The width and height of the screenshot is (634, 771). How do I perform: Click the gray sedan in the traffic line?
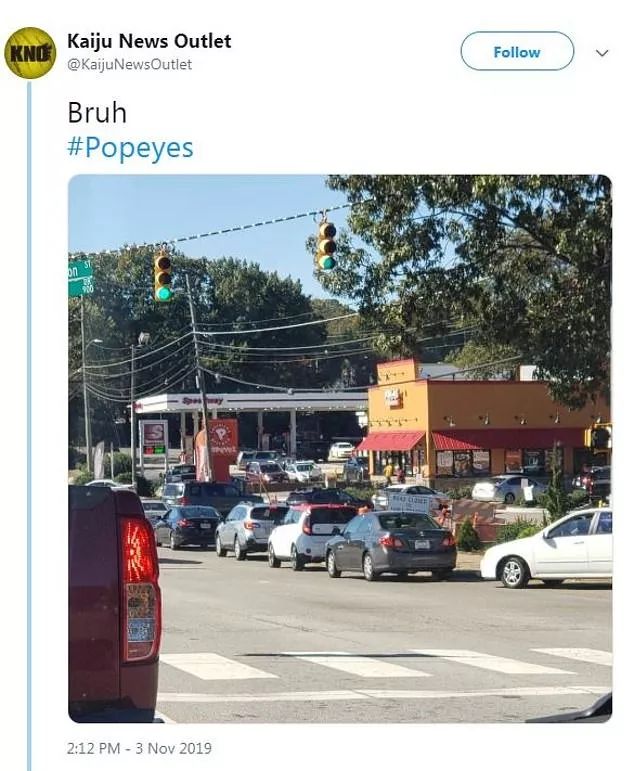click(x=391, y=545)
